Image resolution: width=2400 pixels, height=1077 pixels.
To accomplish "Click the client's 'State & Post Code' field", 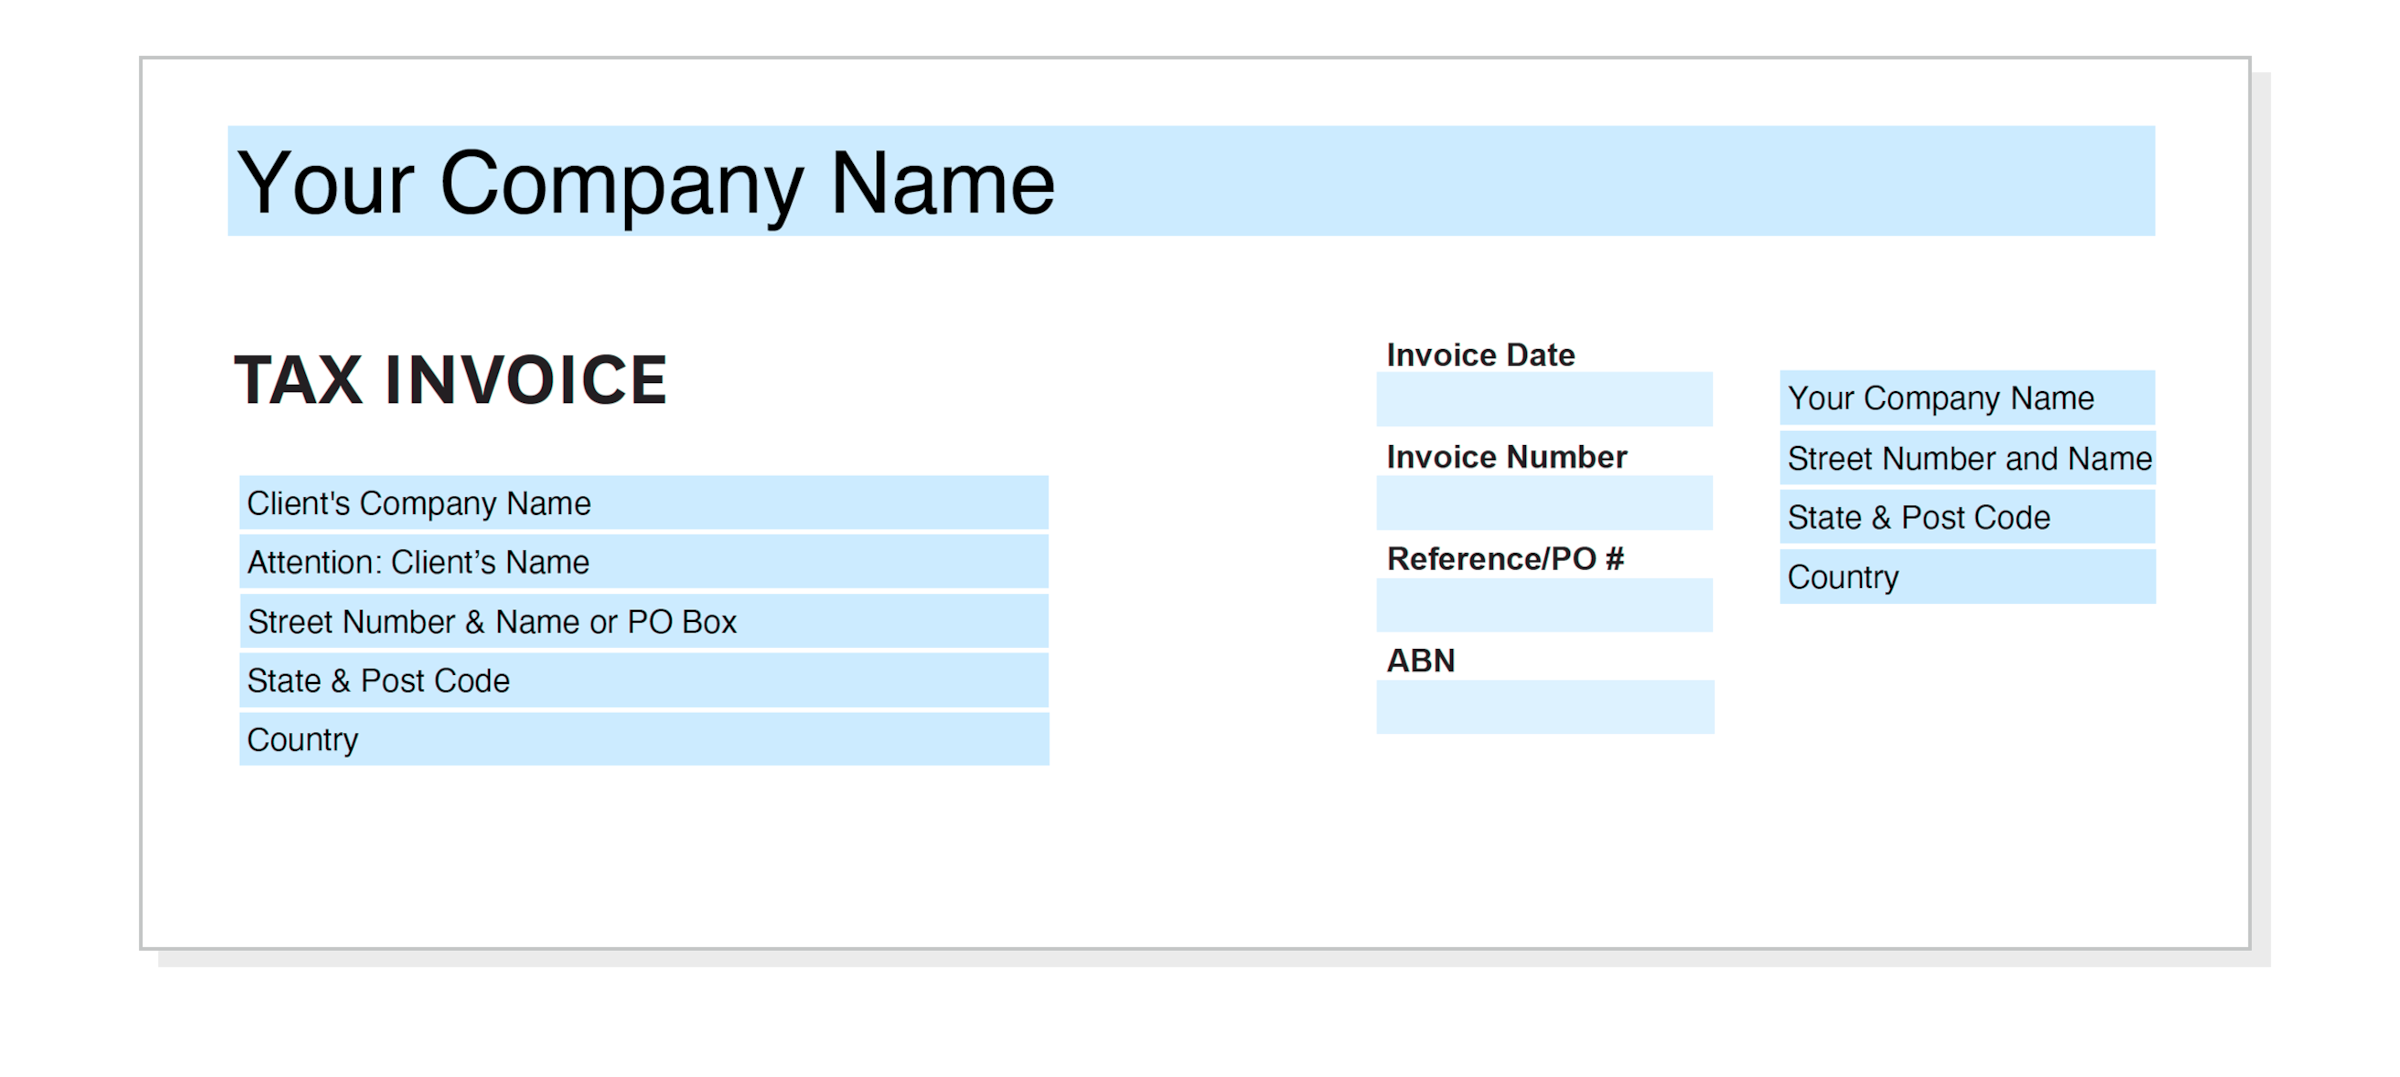I will pyautogui.click(x=644, y=680).
